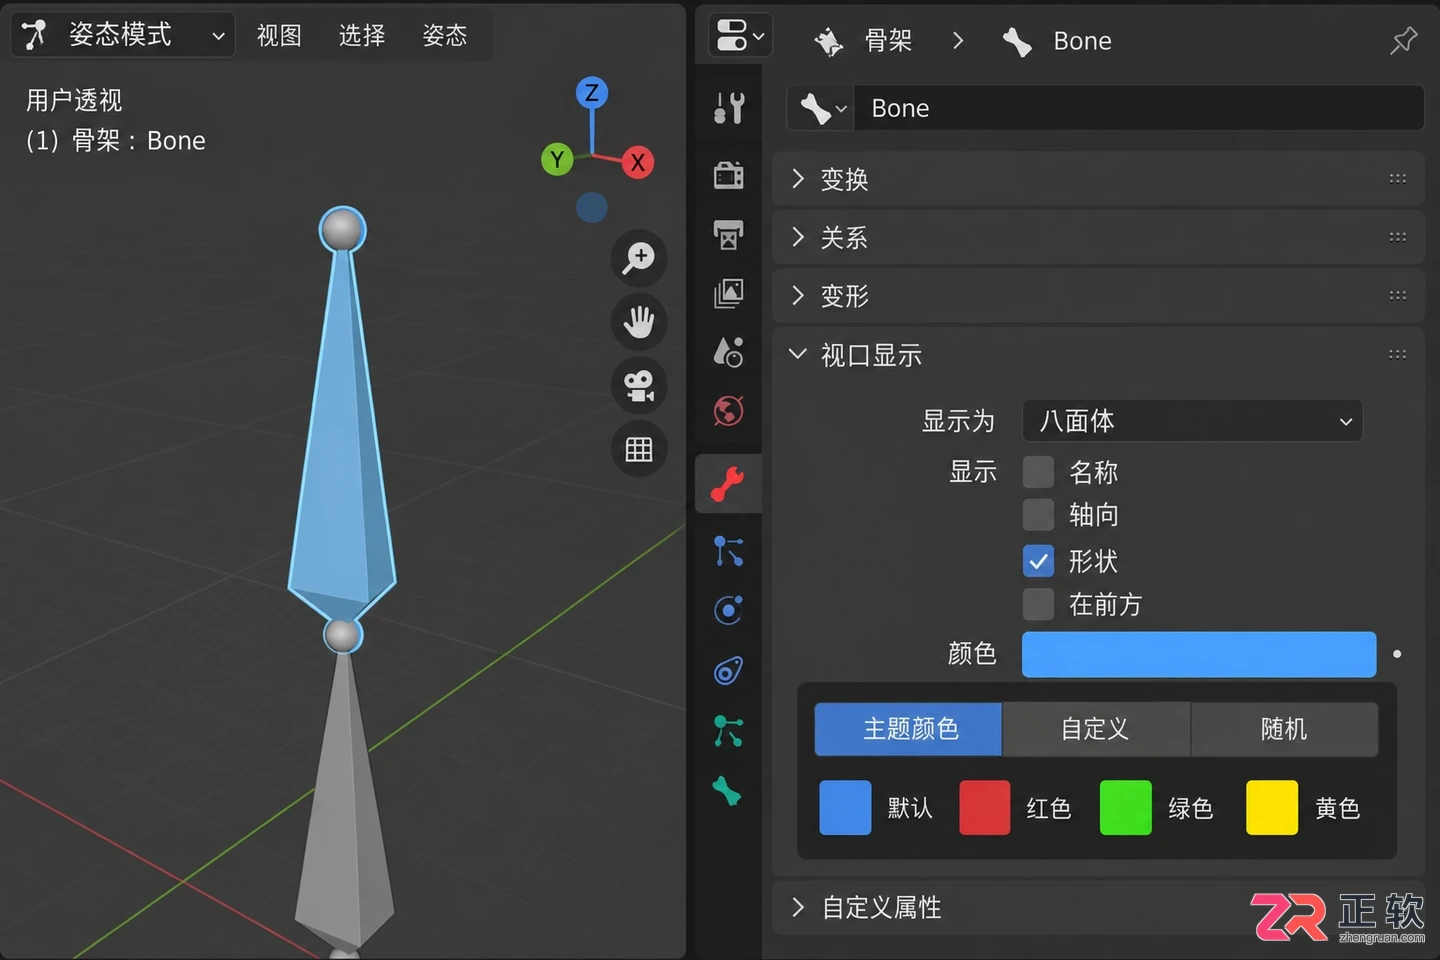1440x960 pixels.
Task: Open the Physics properties tab
Action: pos(729,610)
